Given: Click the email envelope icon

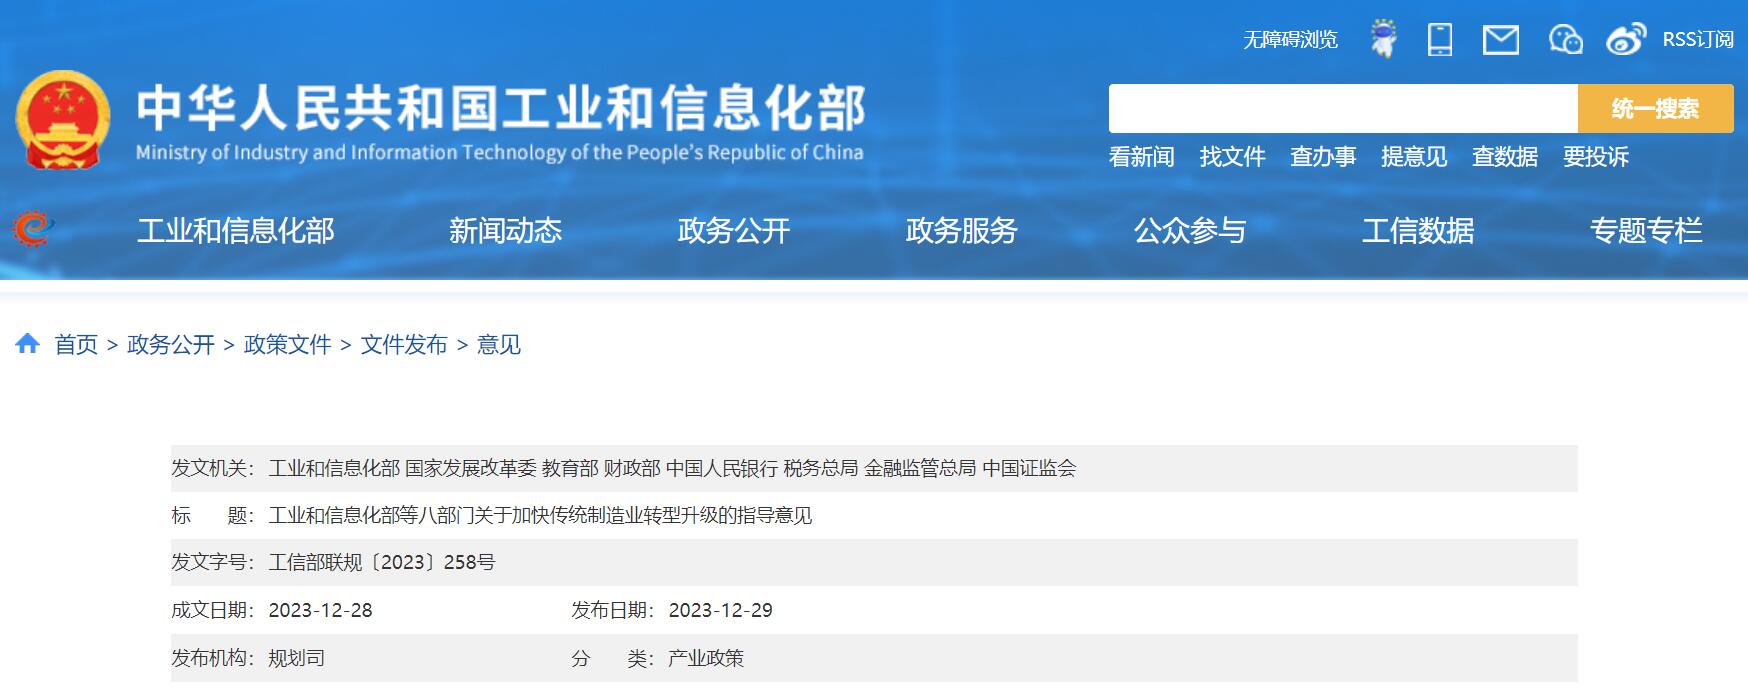Looking at the screenshot, I should [x=1500, y=40].
